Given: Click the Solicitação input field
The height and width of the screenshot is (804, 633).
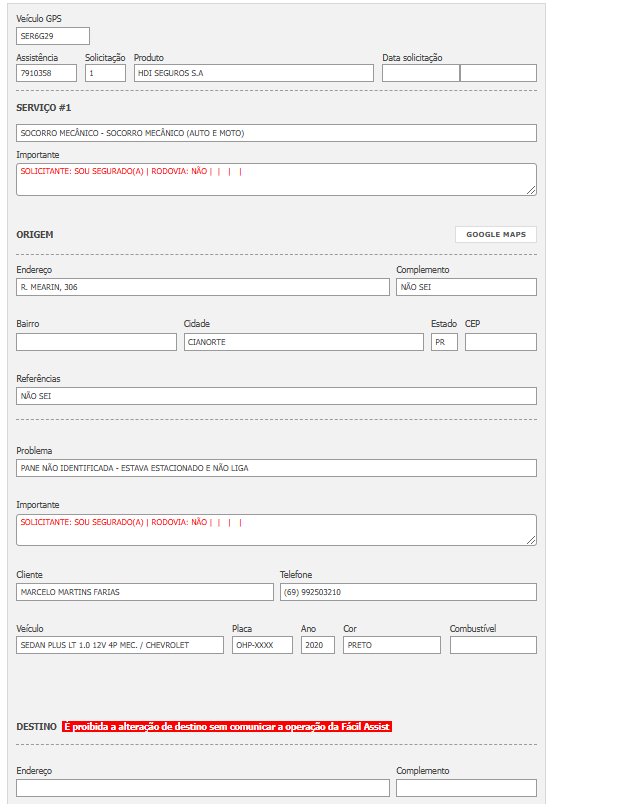Looking at the screenshot, I should 105,73.
